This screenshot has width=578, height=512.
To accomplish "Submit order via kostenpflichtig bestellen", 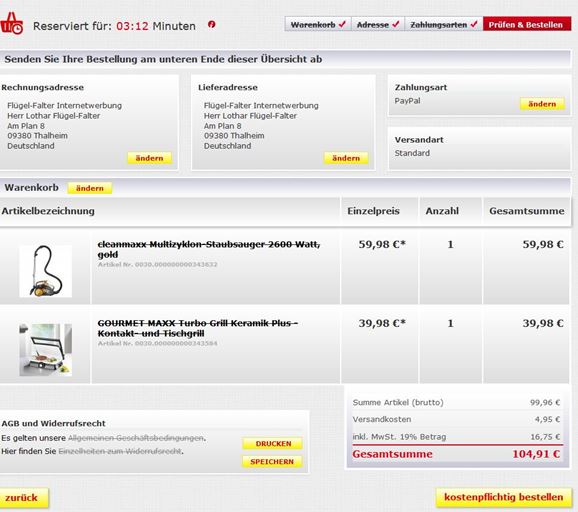I will (504, 497).
